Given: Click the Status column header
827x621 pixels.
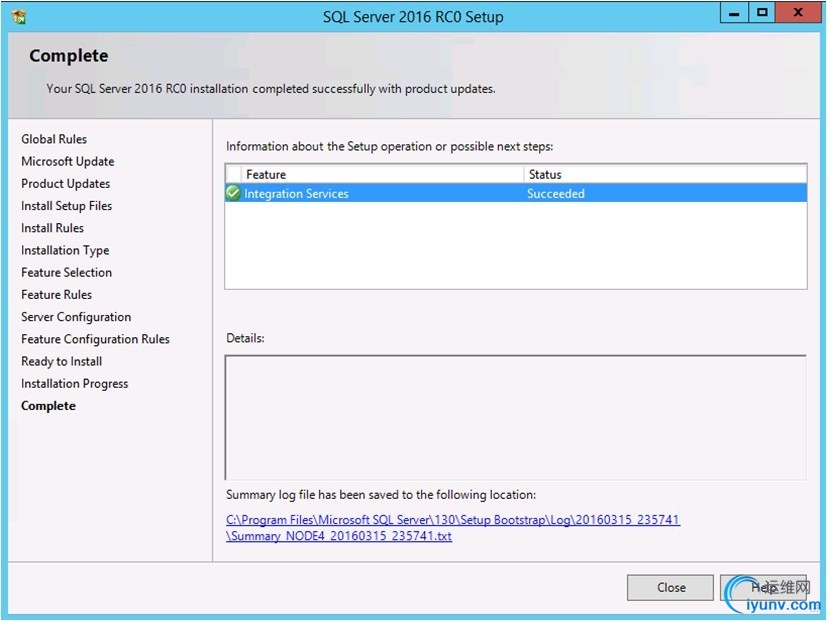Looking at the screenshot, I should [665, 174].
